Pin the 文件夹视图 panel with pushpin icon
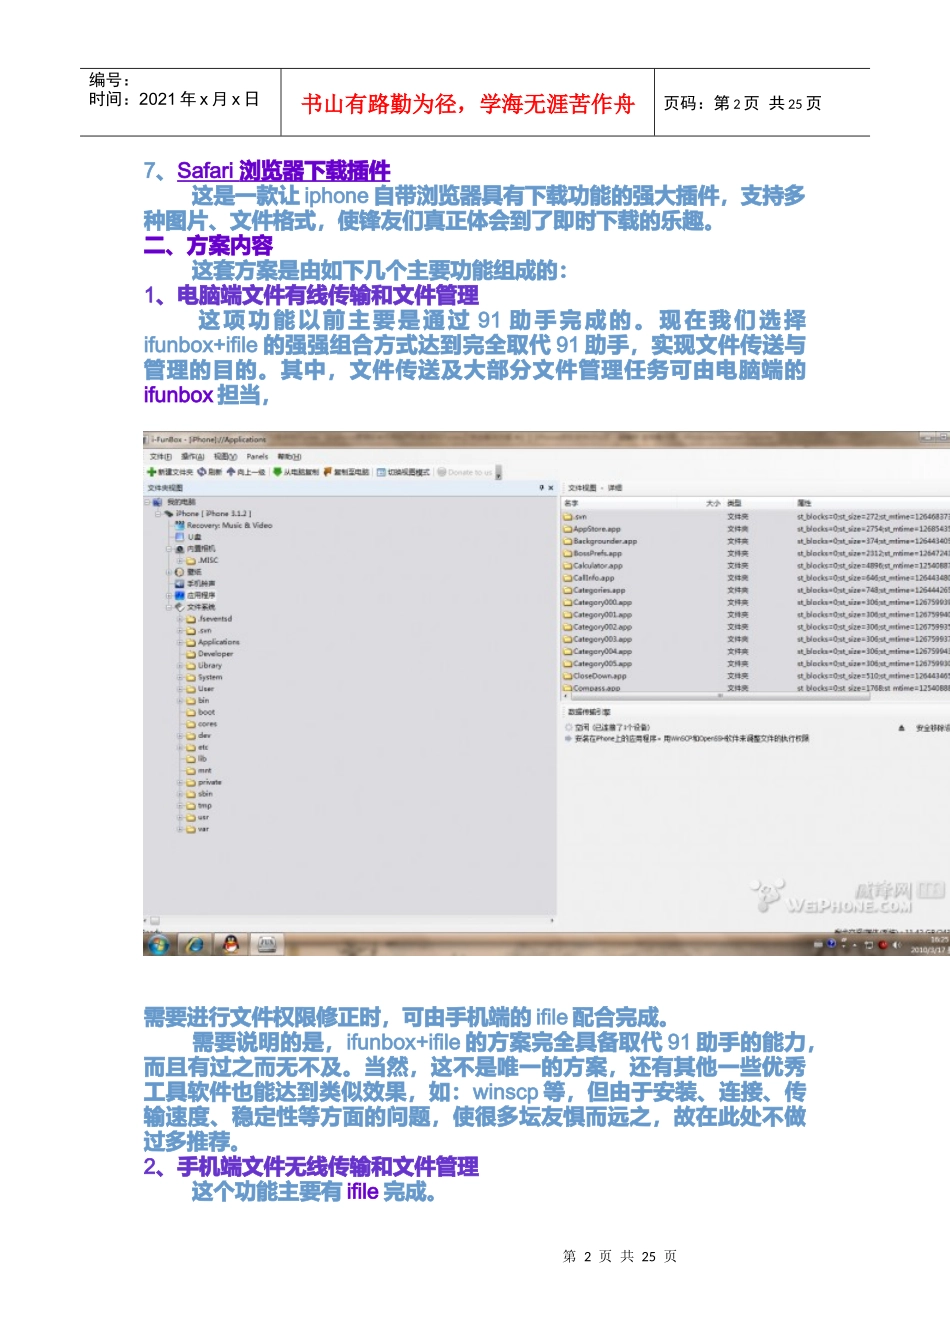Screen dimensions: 950x1344 (541, 488)
